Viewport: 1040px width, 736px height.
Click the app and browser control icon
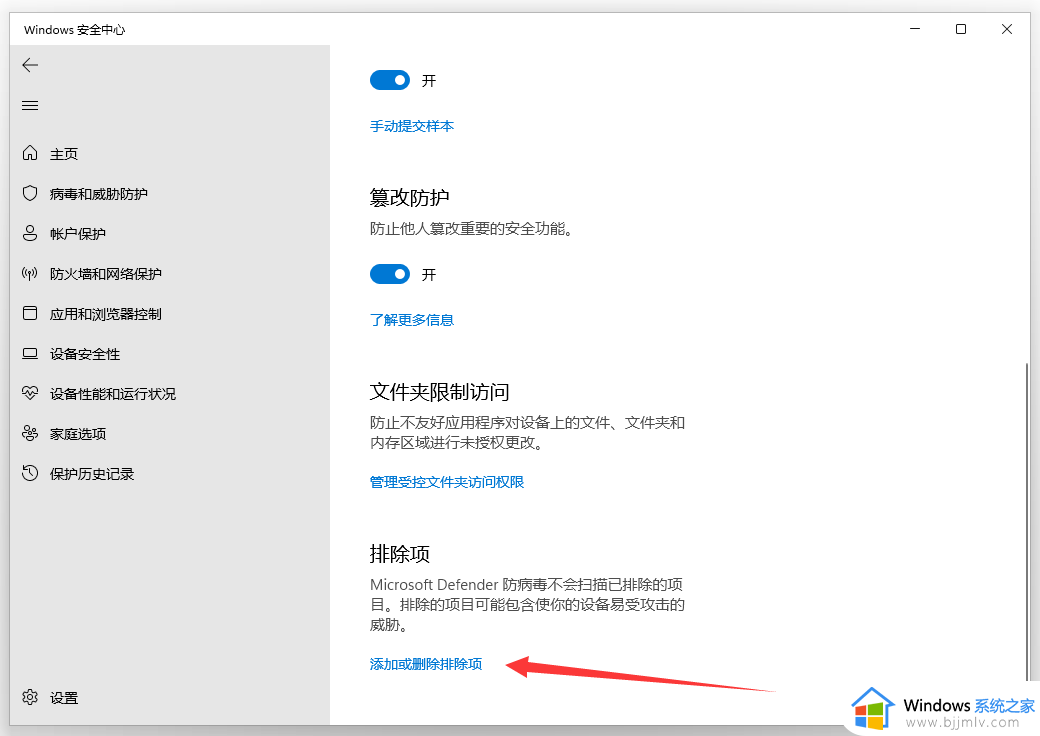coord(30,313)
